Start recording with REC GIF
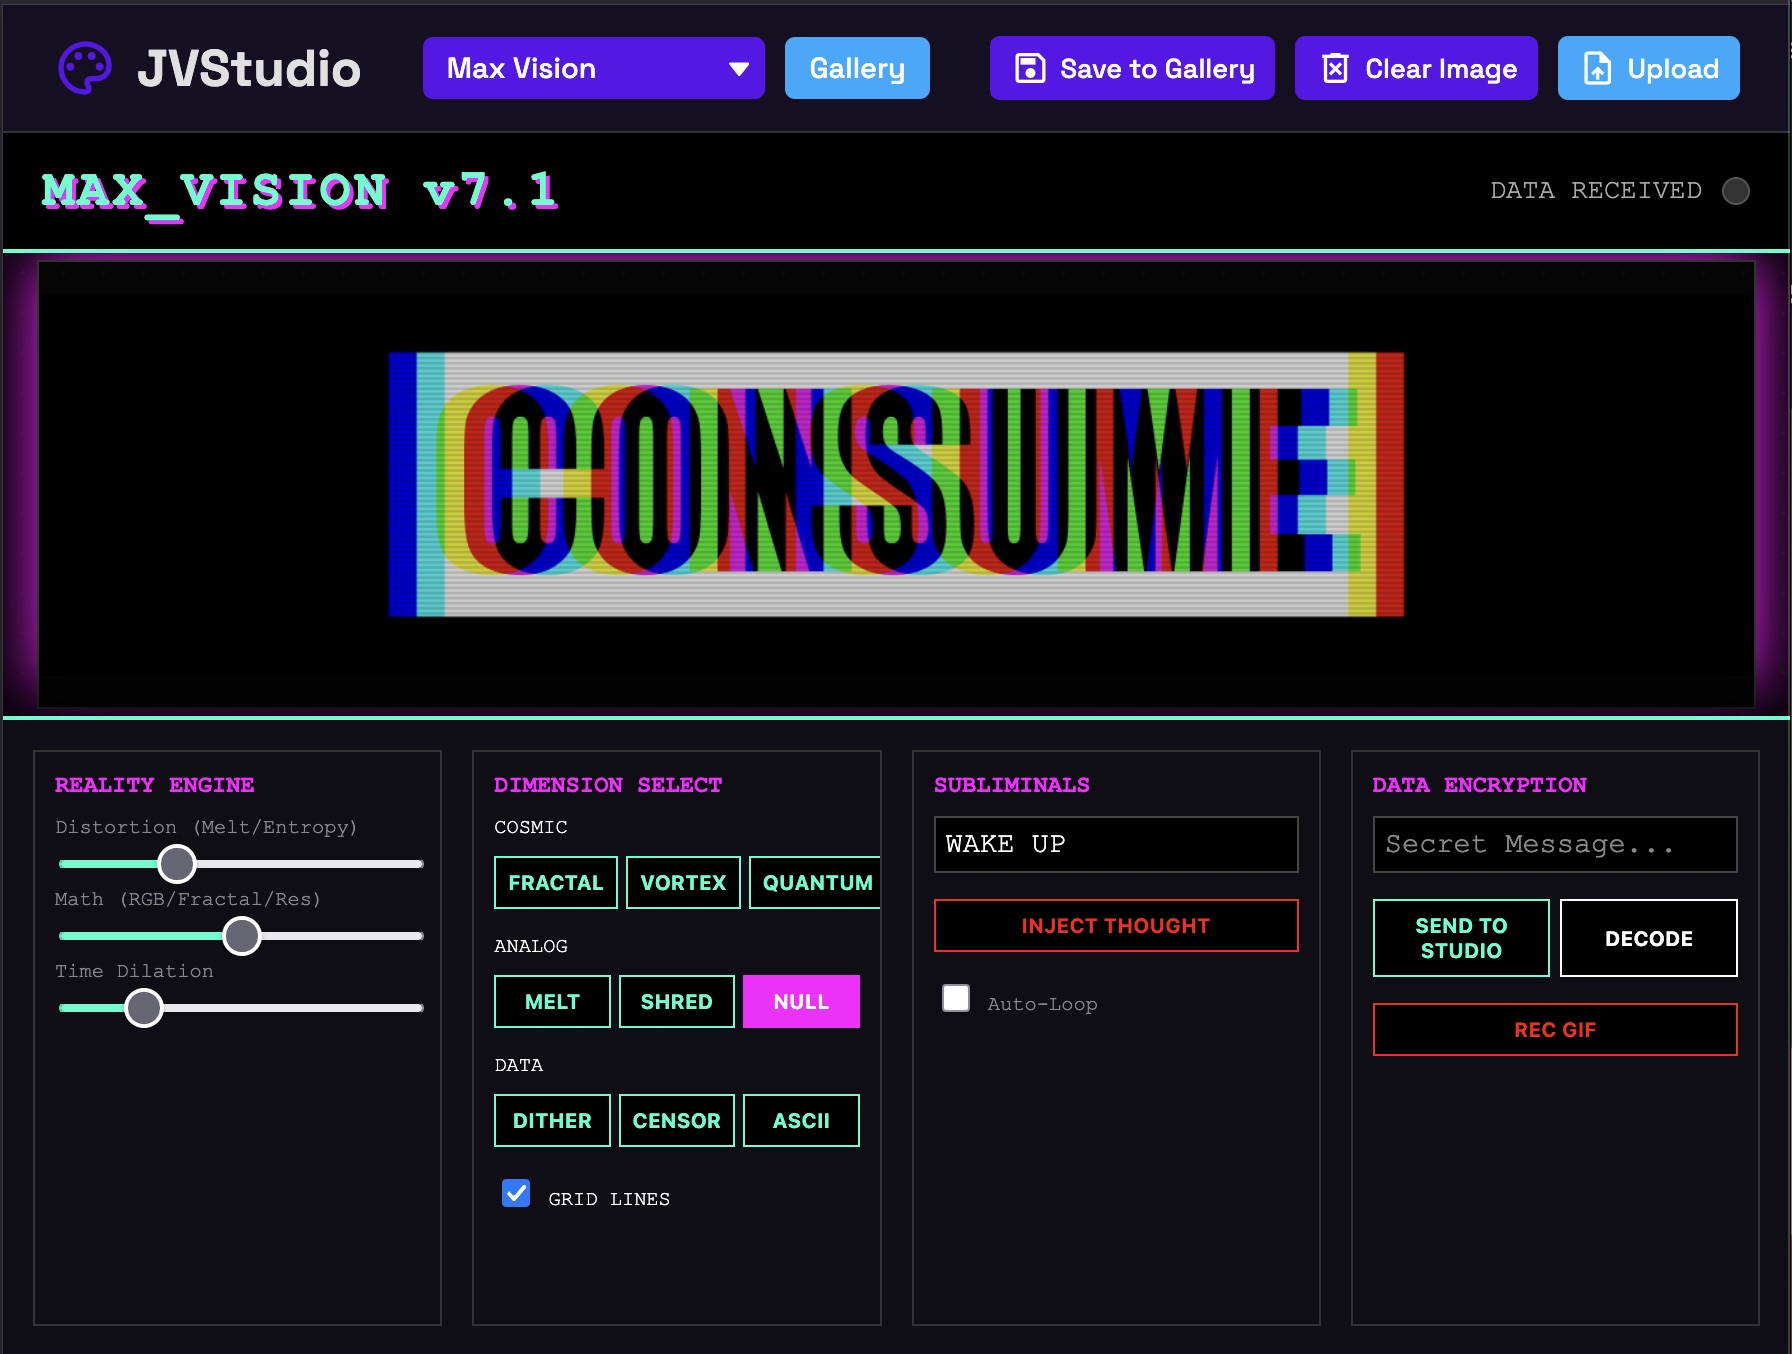The width and height of the screenshot is (1792, 1354). pos(1554,1030)
